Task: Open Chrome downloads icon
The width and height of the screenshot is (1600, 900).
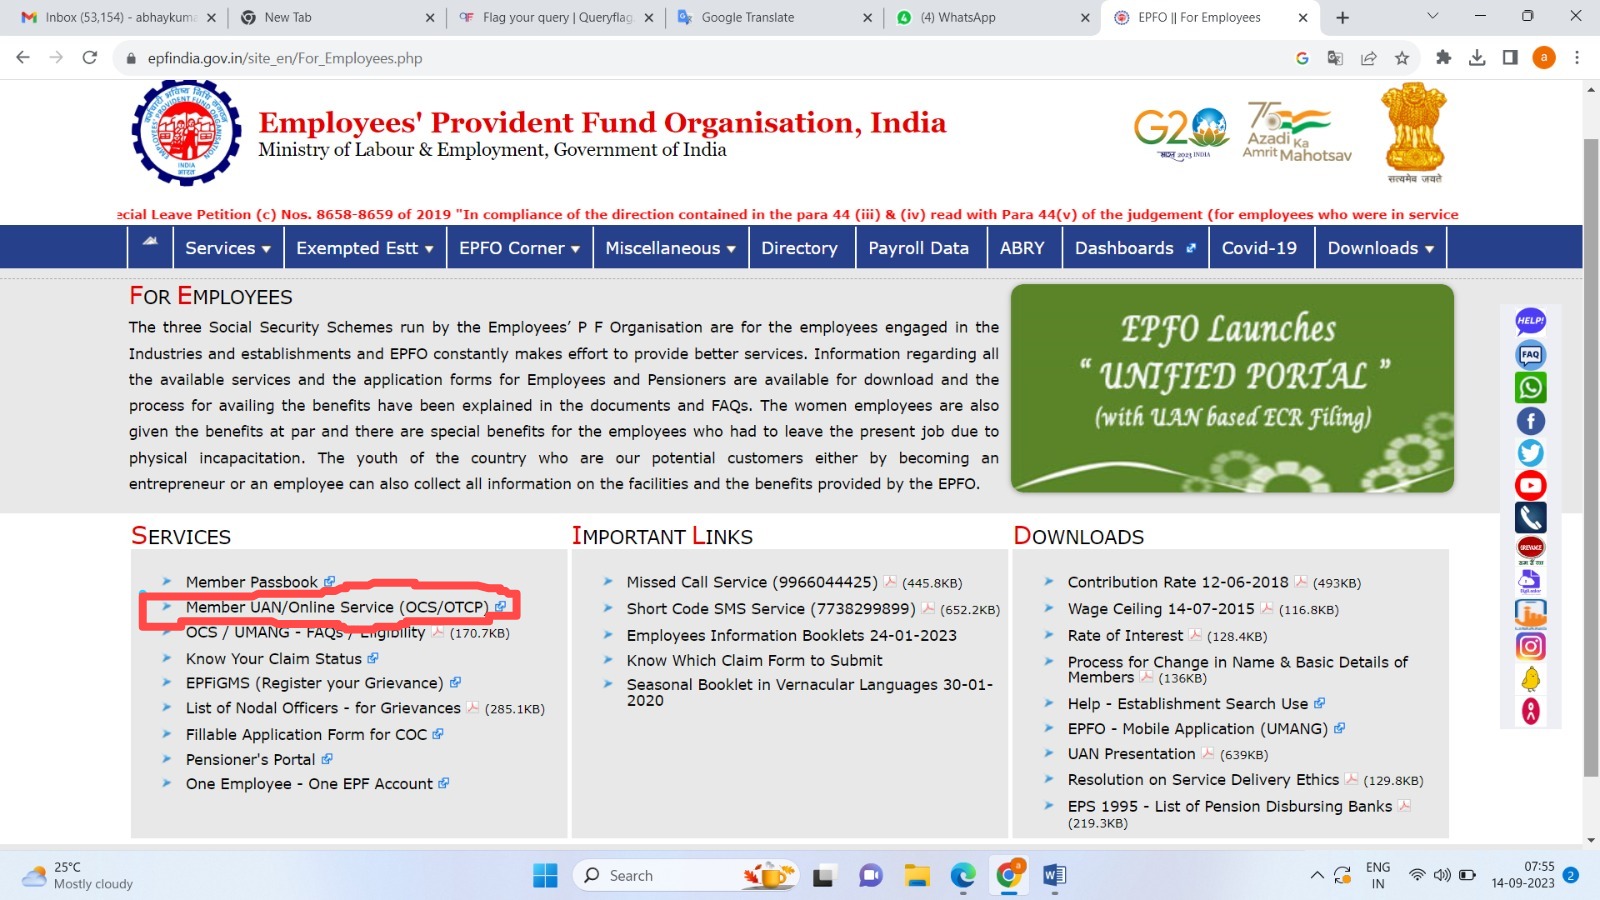Action: pyautogui.click(x=1477, y=58)
